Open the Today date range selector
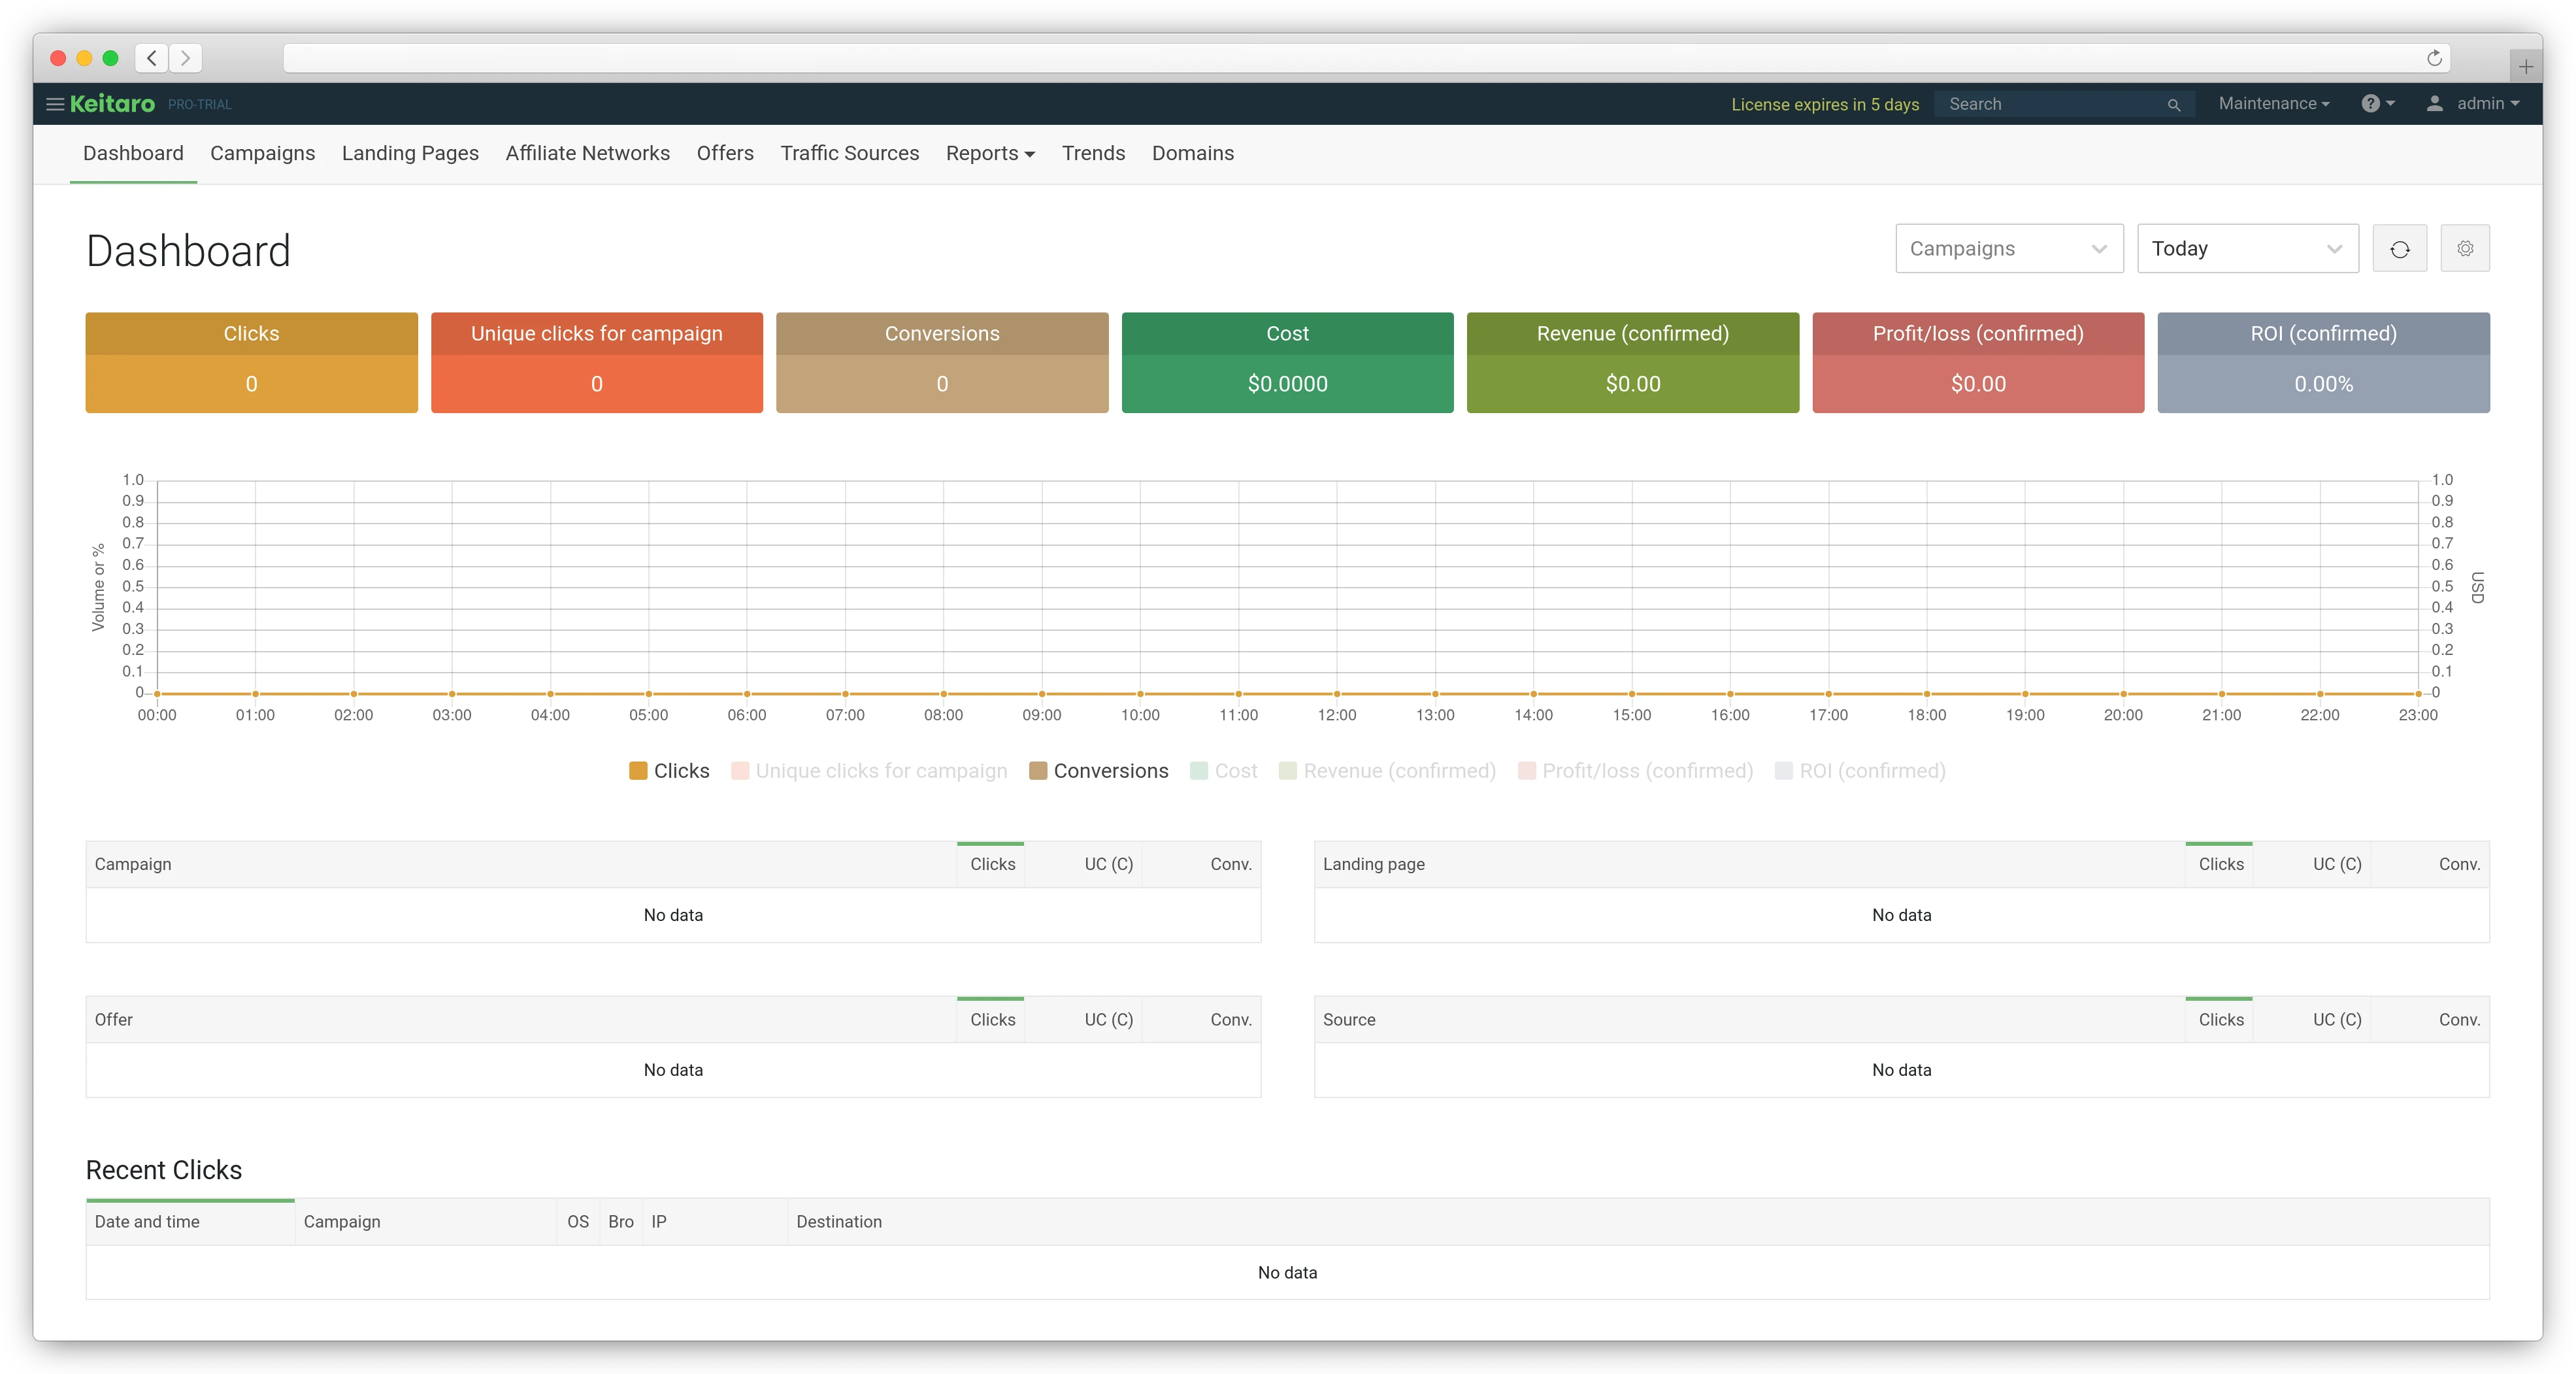The image size is (2576, 1374). (2247, 248)
